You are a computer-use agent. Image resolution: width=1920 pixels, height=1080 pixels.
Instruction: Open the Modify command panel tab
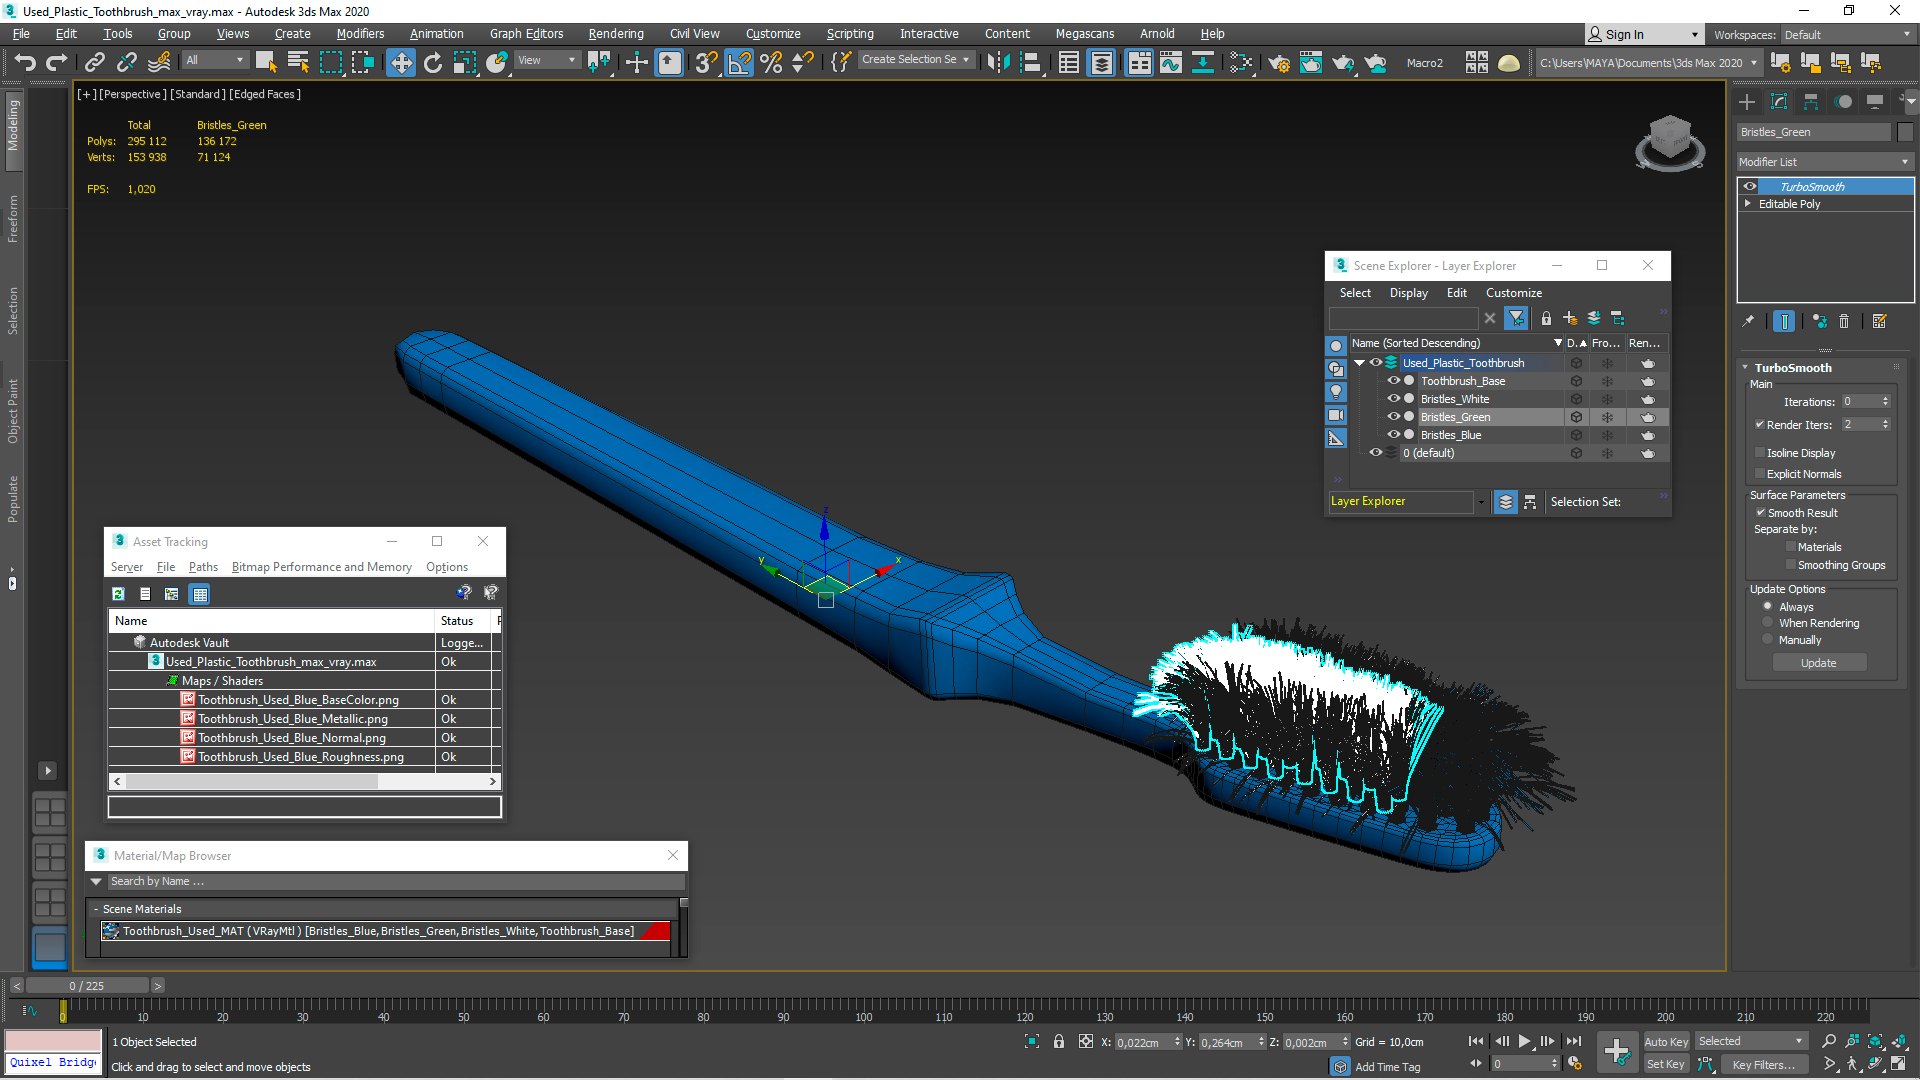point(1779,101)
